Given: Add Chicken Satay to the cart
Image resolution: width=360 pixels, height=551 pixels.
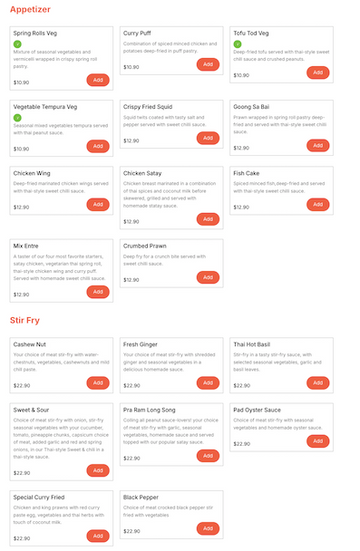Looking at the screenshot, I should pyautogui.click(x=208, y=219).
